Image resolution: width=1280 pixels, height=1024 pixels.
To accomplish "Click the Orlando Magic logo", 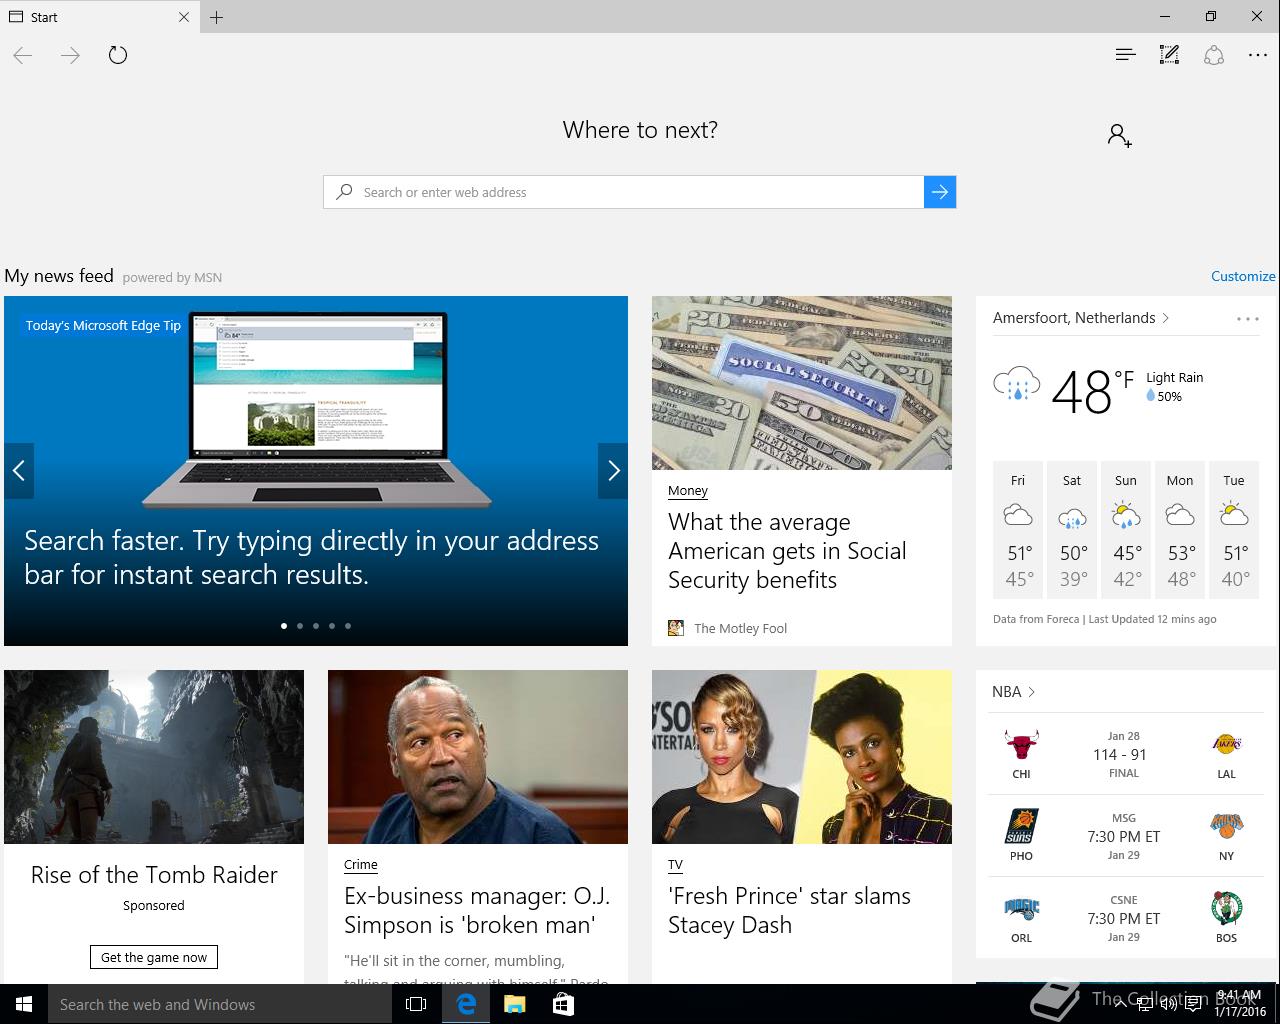I will tap(1021, 909).
